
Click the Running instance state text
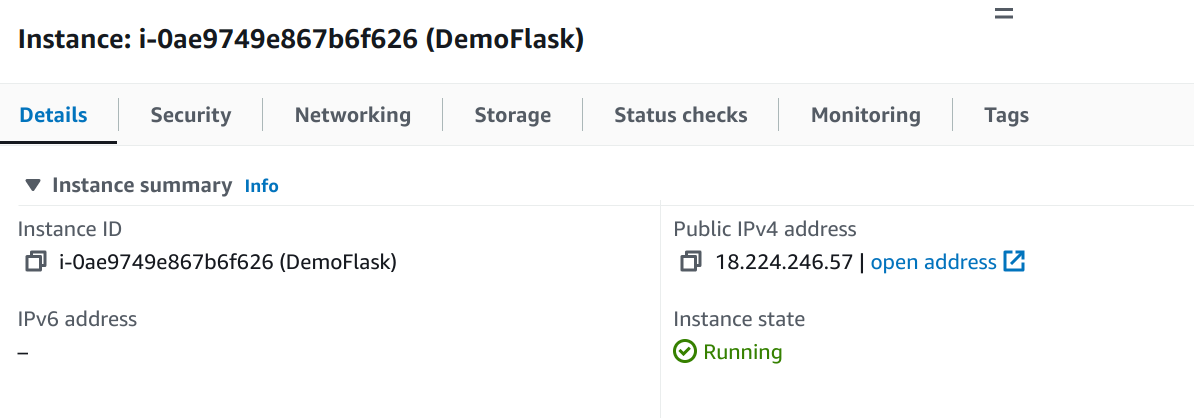point(742,352)
